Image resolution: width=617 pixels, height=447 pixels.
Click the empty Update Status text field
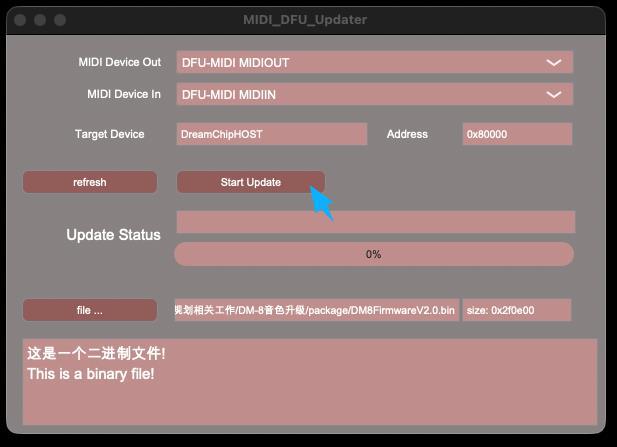(375, 222)
